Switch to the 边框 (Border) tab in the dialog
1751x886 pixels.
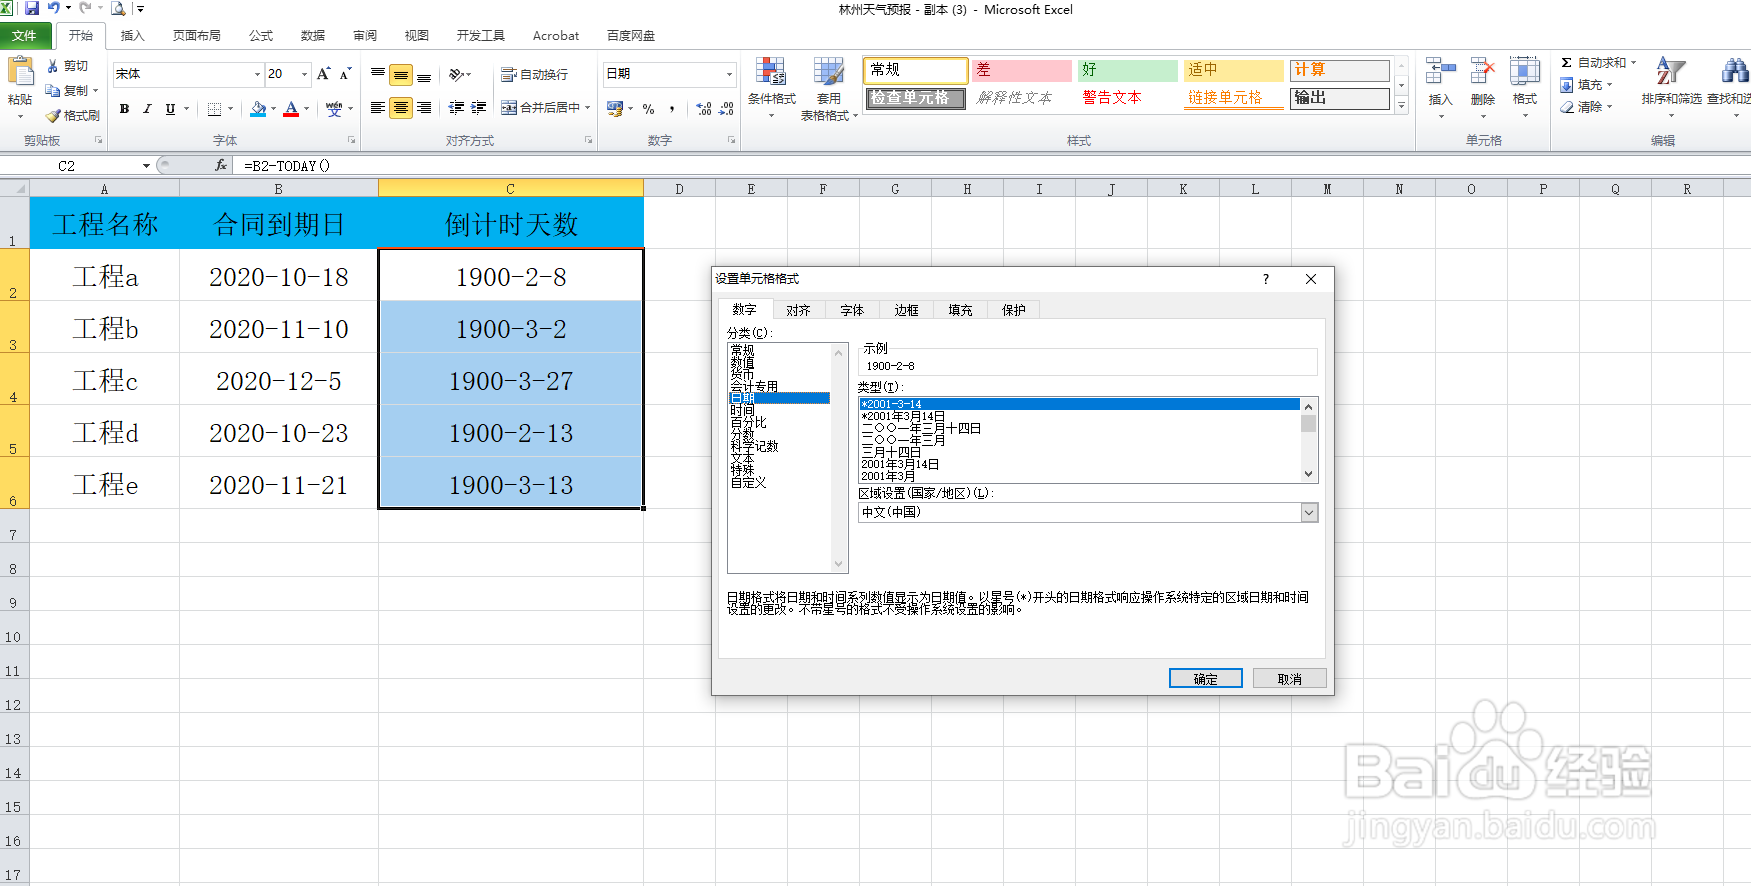click(x=906, y=310)
